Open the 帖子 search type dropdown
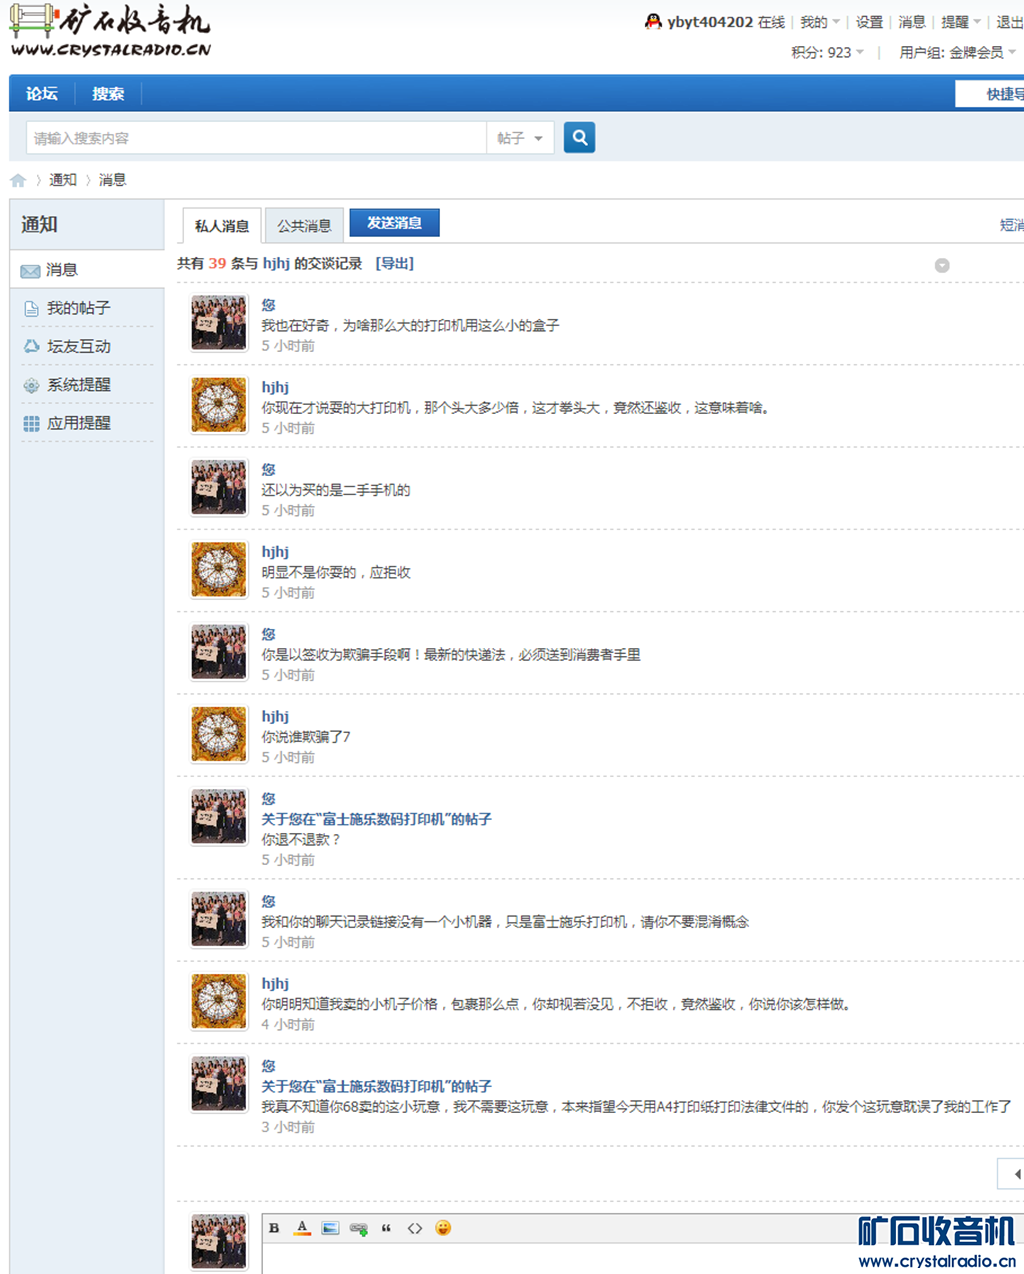Viewport: 1024px width, 1274px height. 520,138
